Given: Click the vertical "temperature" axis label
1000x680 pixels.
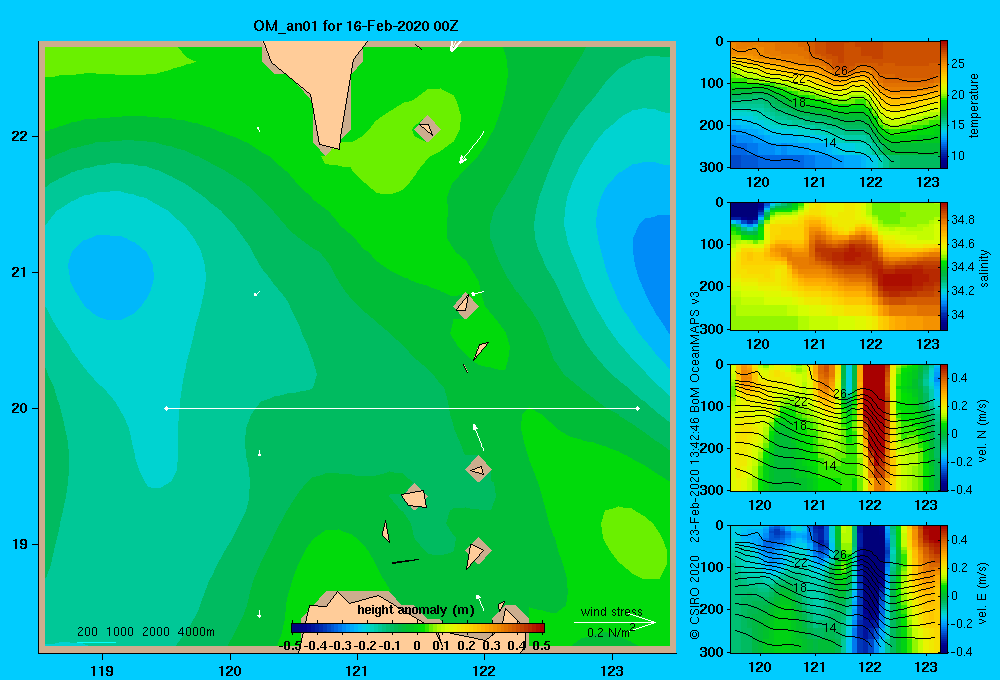Looking at the screenshot, I should [973, 105].
